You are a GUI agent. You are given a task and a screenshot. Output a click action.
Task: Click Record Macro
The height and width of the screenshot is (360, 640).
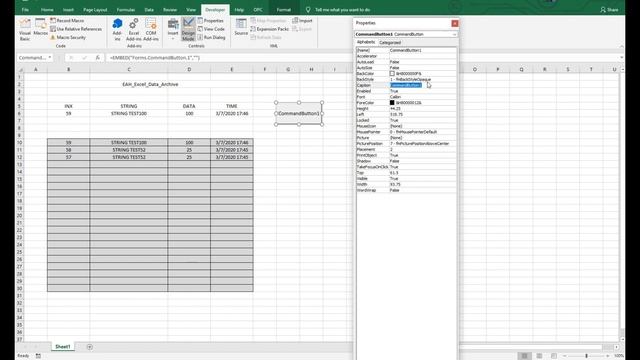(67, 20)
